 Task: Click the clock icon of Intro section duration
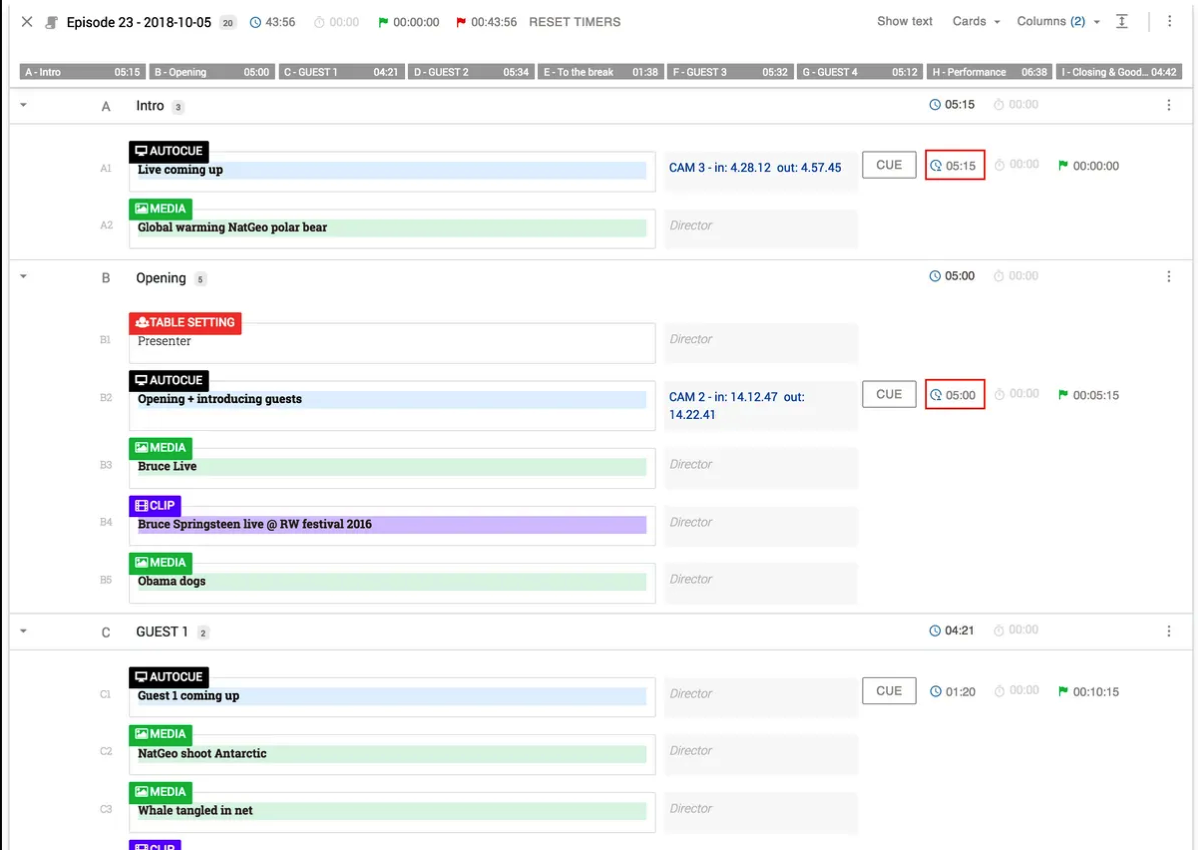click(934, 105)
